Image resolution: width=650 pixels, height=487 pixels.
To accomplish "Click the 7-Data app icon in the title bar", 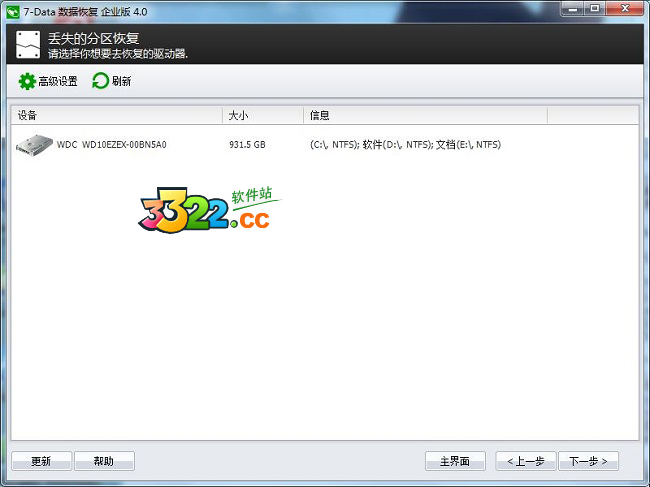I will click(x=13, y=12).
